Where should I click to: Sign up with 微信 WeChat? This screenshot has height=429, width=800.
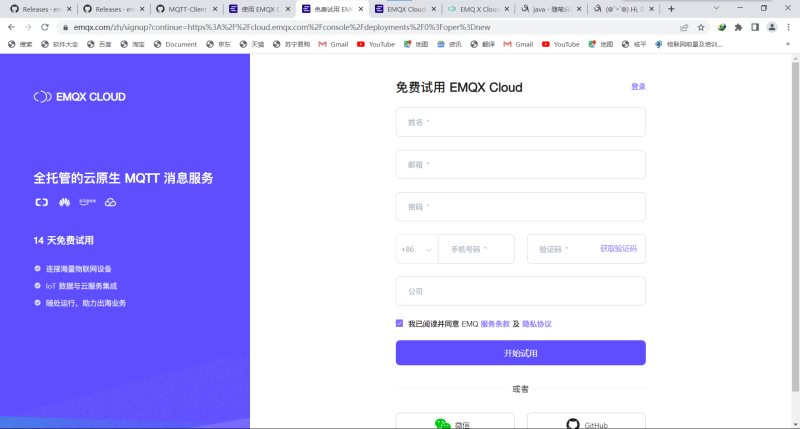click(x=455, y=421)
